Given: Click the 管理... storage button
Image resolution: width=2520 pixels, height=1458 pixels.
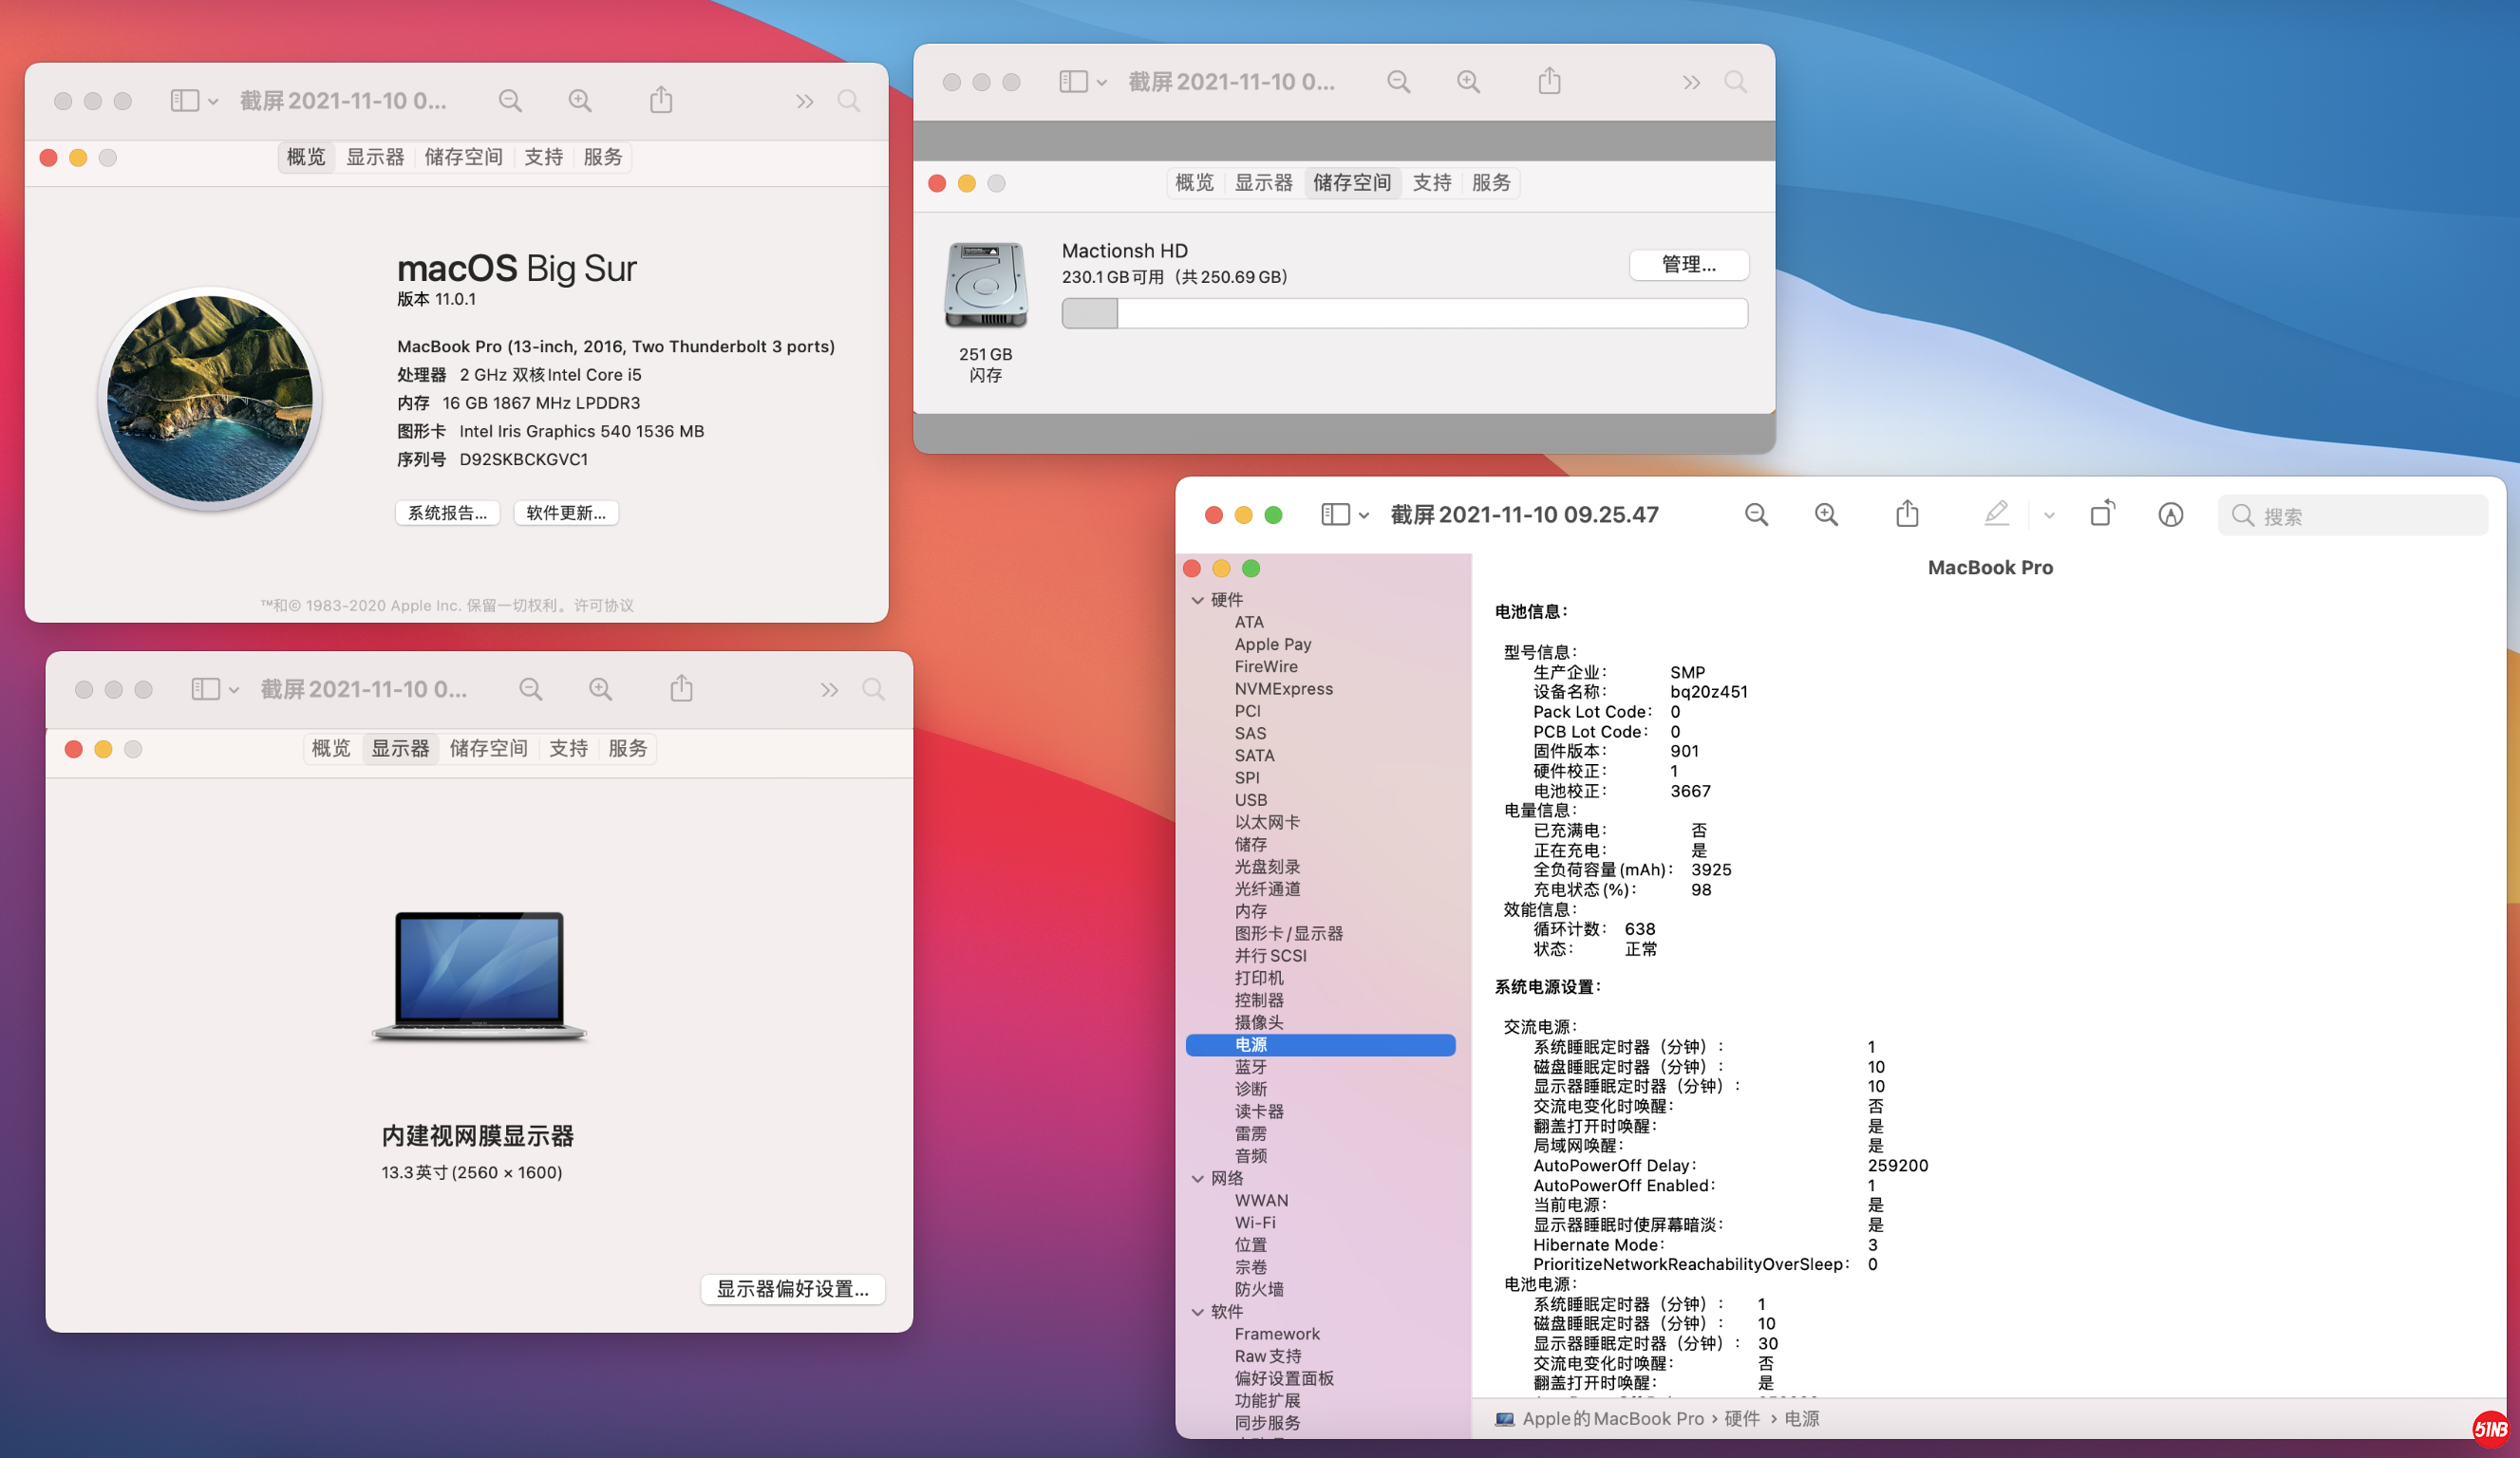Looking at the screenshot, I should click(x=1689, y=265).
